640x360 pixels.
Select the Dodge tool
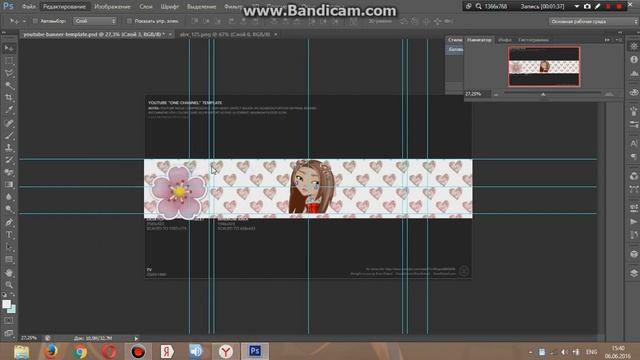(x=9, y=209)
